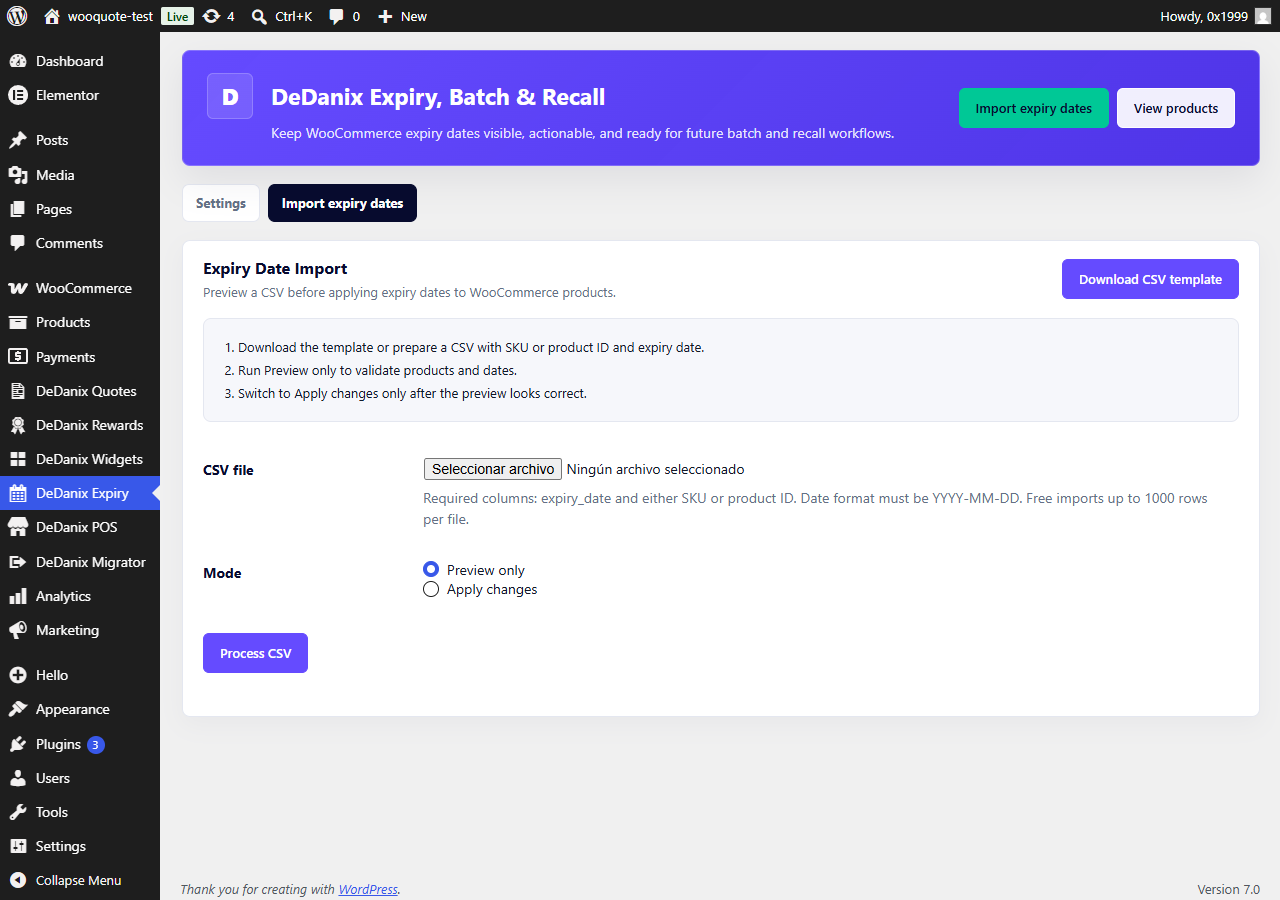Screen dimensions: 1280x900
Task: Click the Elementor sidebar icon
Action: pyautogui.click(x=18, y=95)
